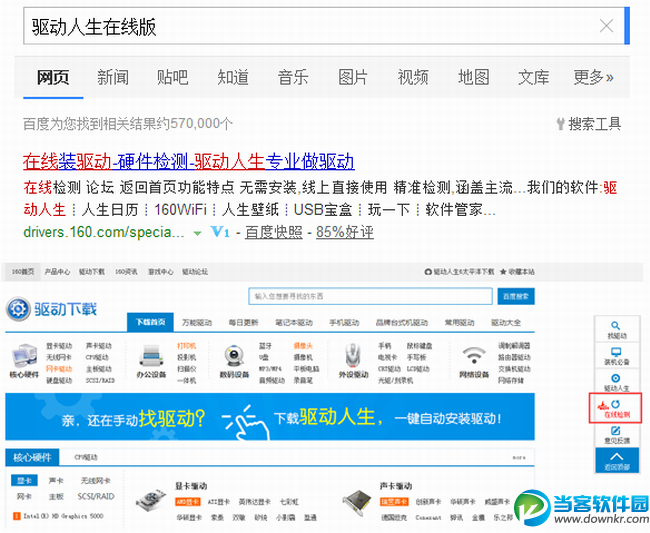650x533 pixels.
Task: Select the highlighted 显卡 category button
Action: click(24, 480)
